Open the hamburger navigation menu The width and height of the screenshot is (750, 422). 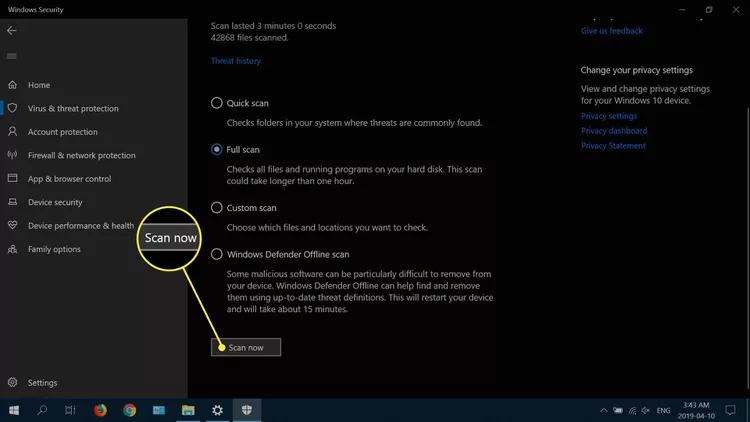click(x=11, y=56)
